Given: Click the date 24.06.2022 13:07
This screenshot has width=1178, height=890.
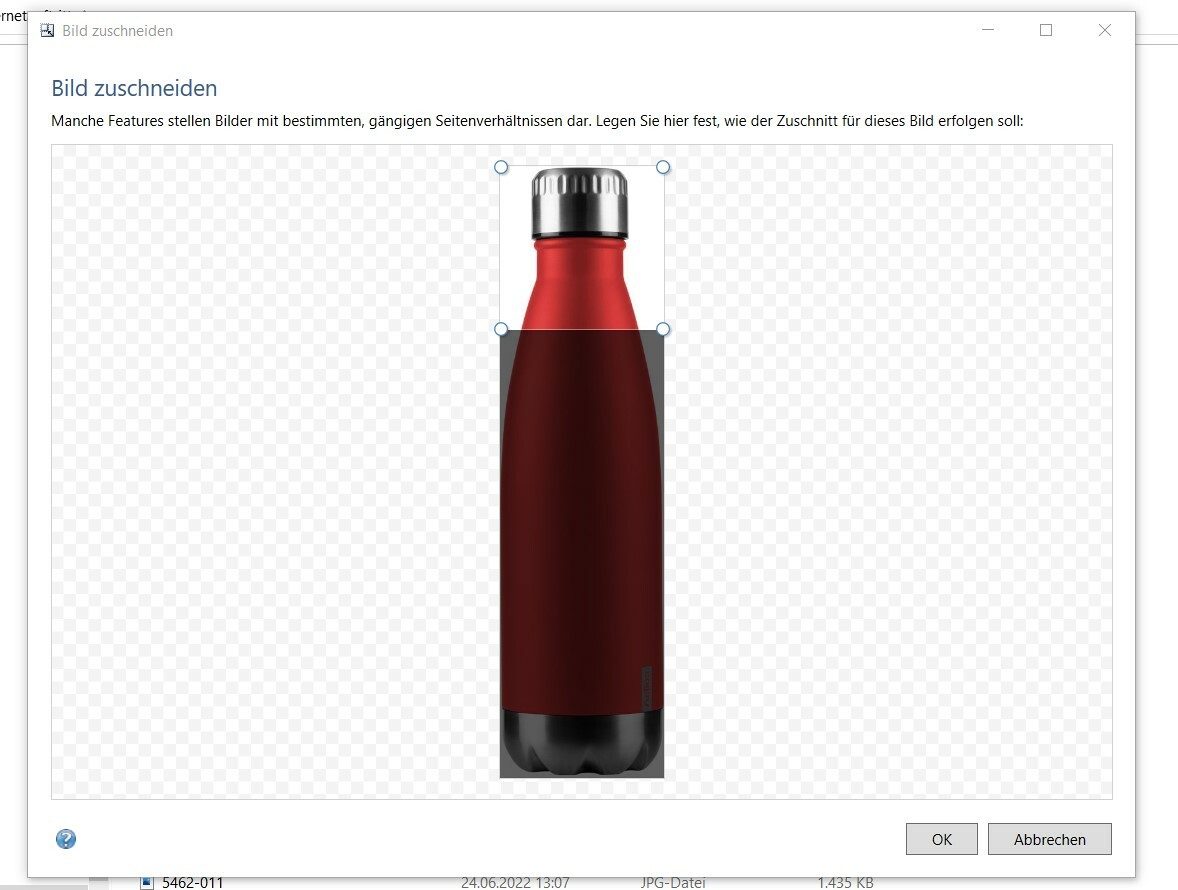Looking at the screenshot, I should point(515,882).
